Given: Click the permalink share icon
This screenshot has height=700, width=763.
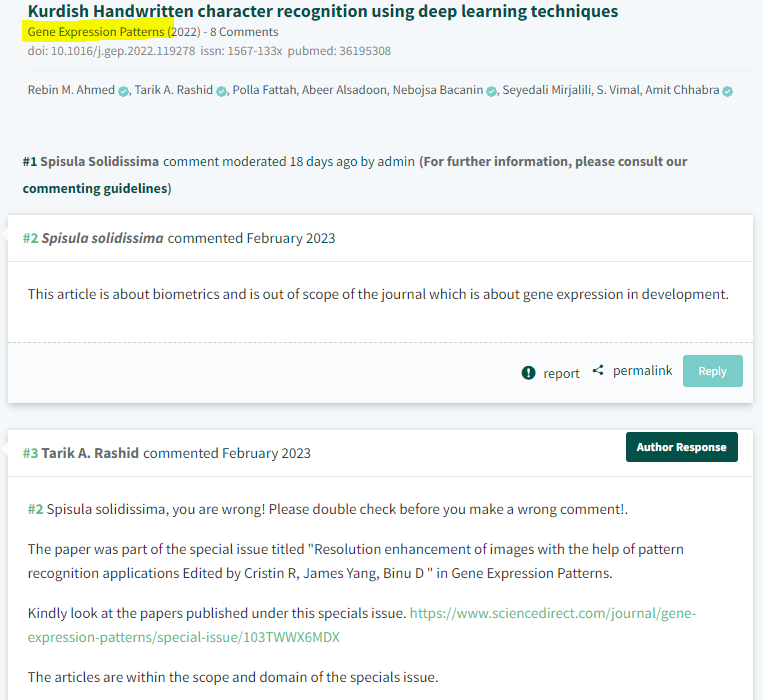Looking at the screenshot, I should 598,371.
